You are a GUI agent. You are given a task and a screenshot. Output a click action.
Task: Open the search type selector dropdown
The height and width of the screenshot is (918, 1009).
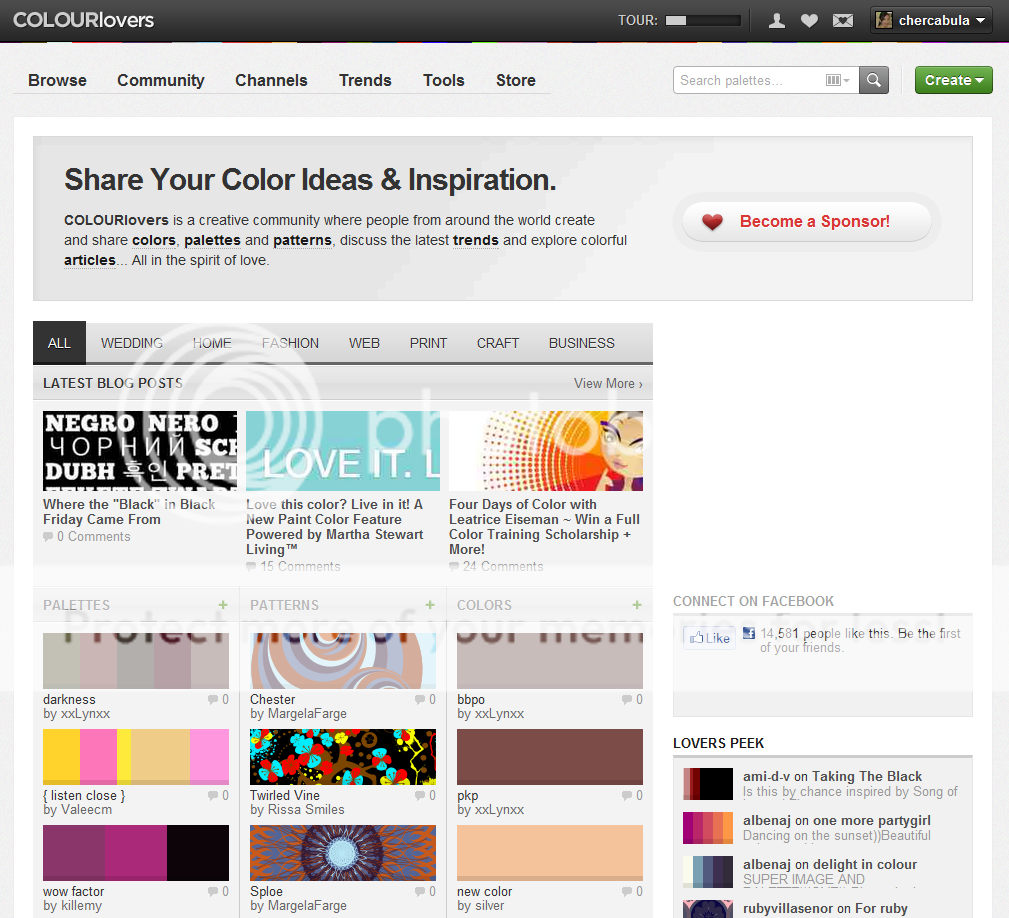tap(838, 80)
